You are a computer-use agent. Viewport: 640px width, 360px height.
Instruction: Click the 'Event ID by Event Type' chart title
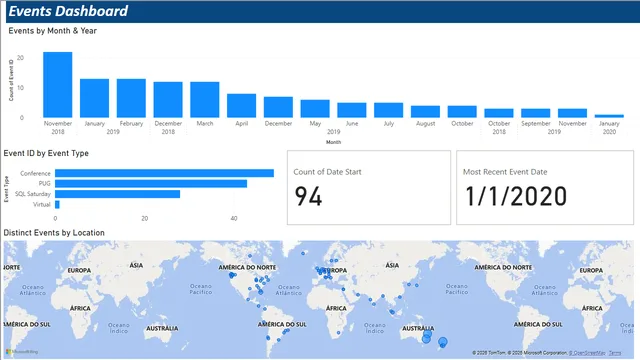pos(46,153)
